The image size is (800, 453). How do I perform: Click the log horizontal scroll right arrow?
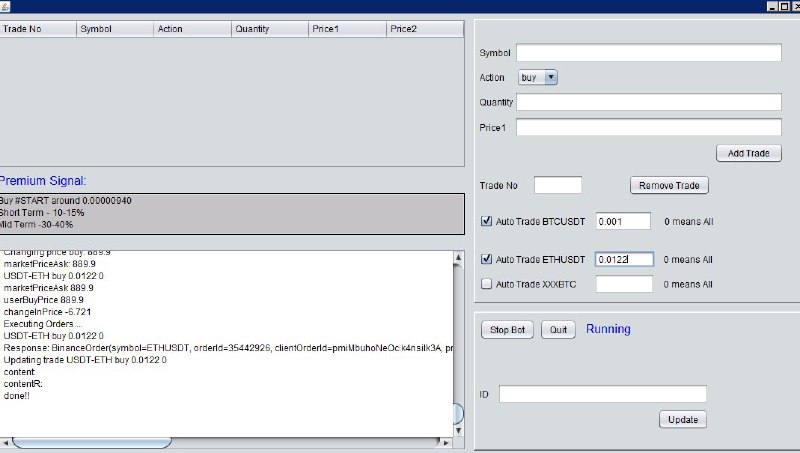pyautogui.click(x=446, y=442)
